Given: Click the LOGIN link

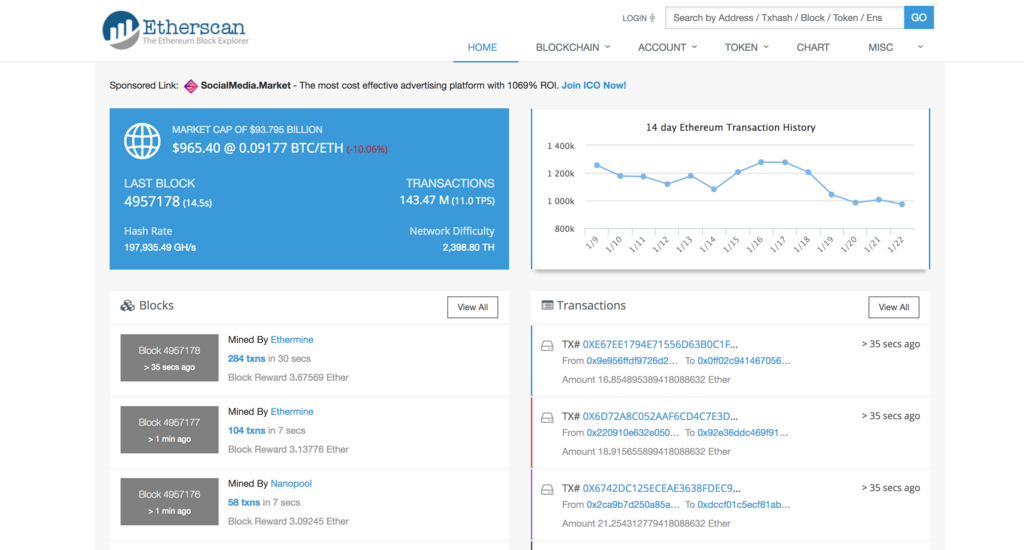Looking at the screenshot, I should coord(634,18).
